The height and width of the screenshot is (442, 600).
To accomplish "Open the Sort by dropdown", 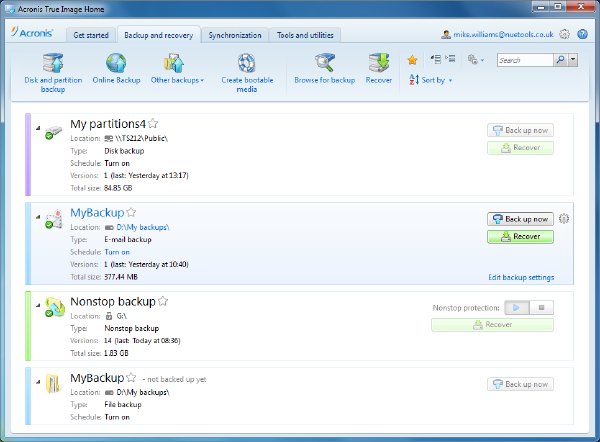I will tap(431, 80).
